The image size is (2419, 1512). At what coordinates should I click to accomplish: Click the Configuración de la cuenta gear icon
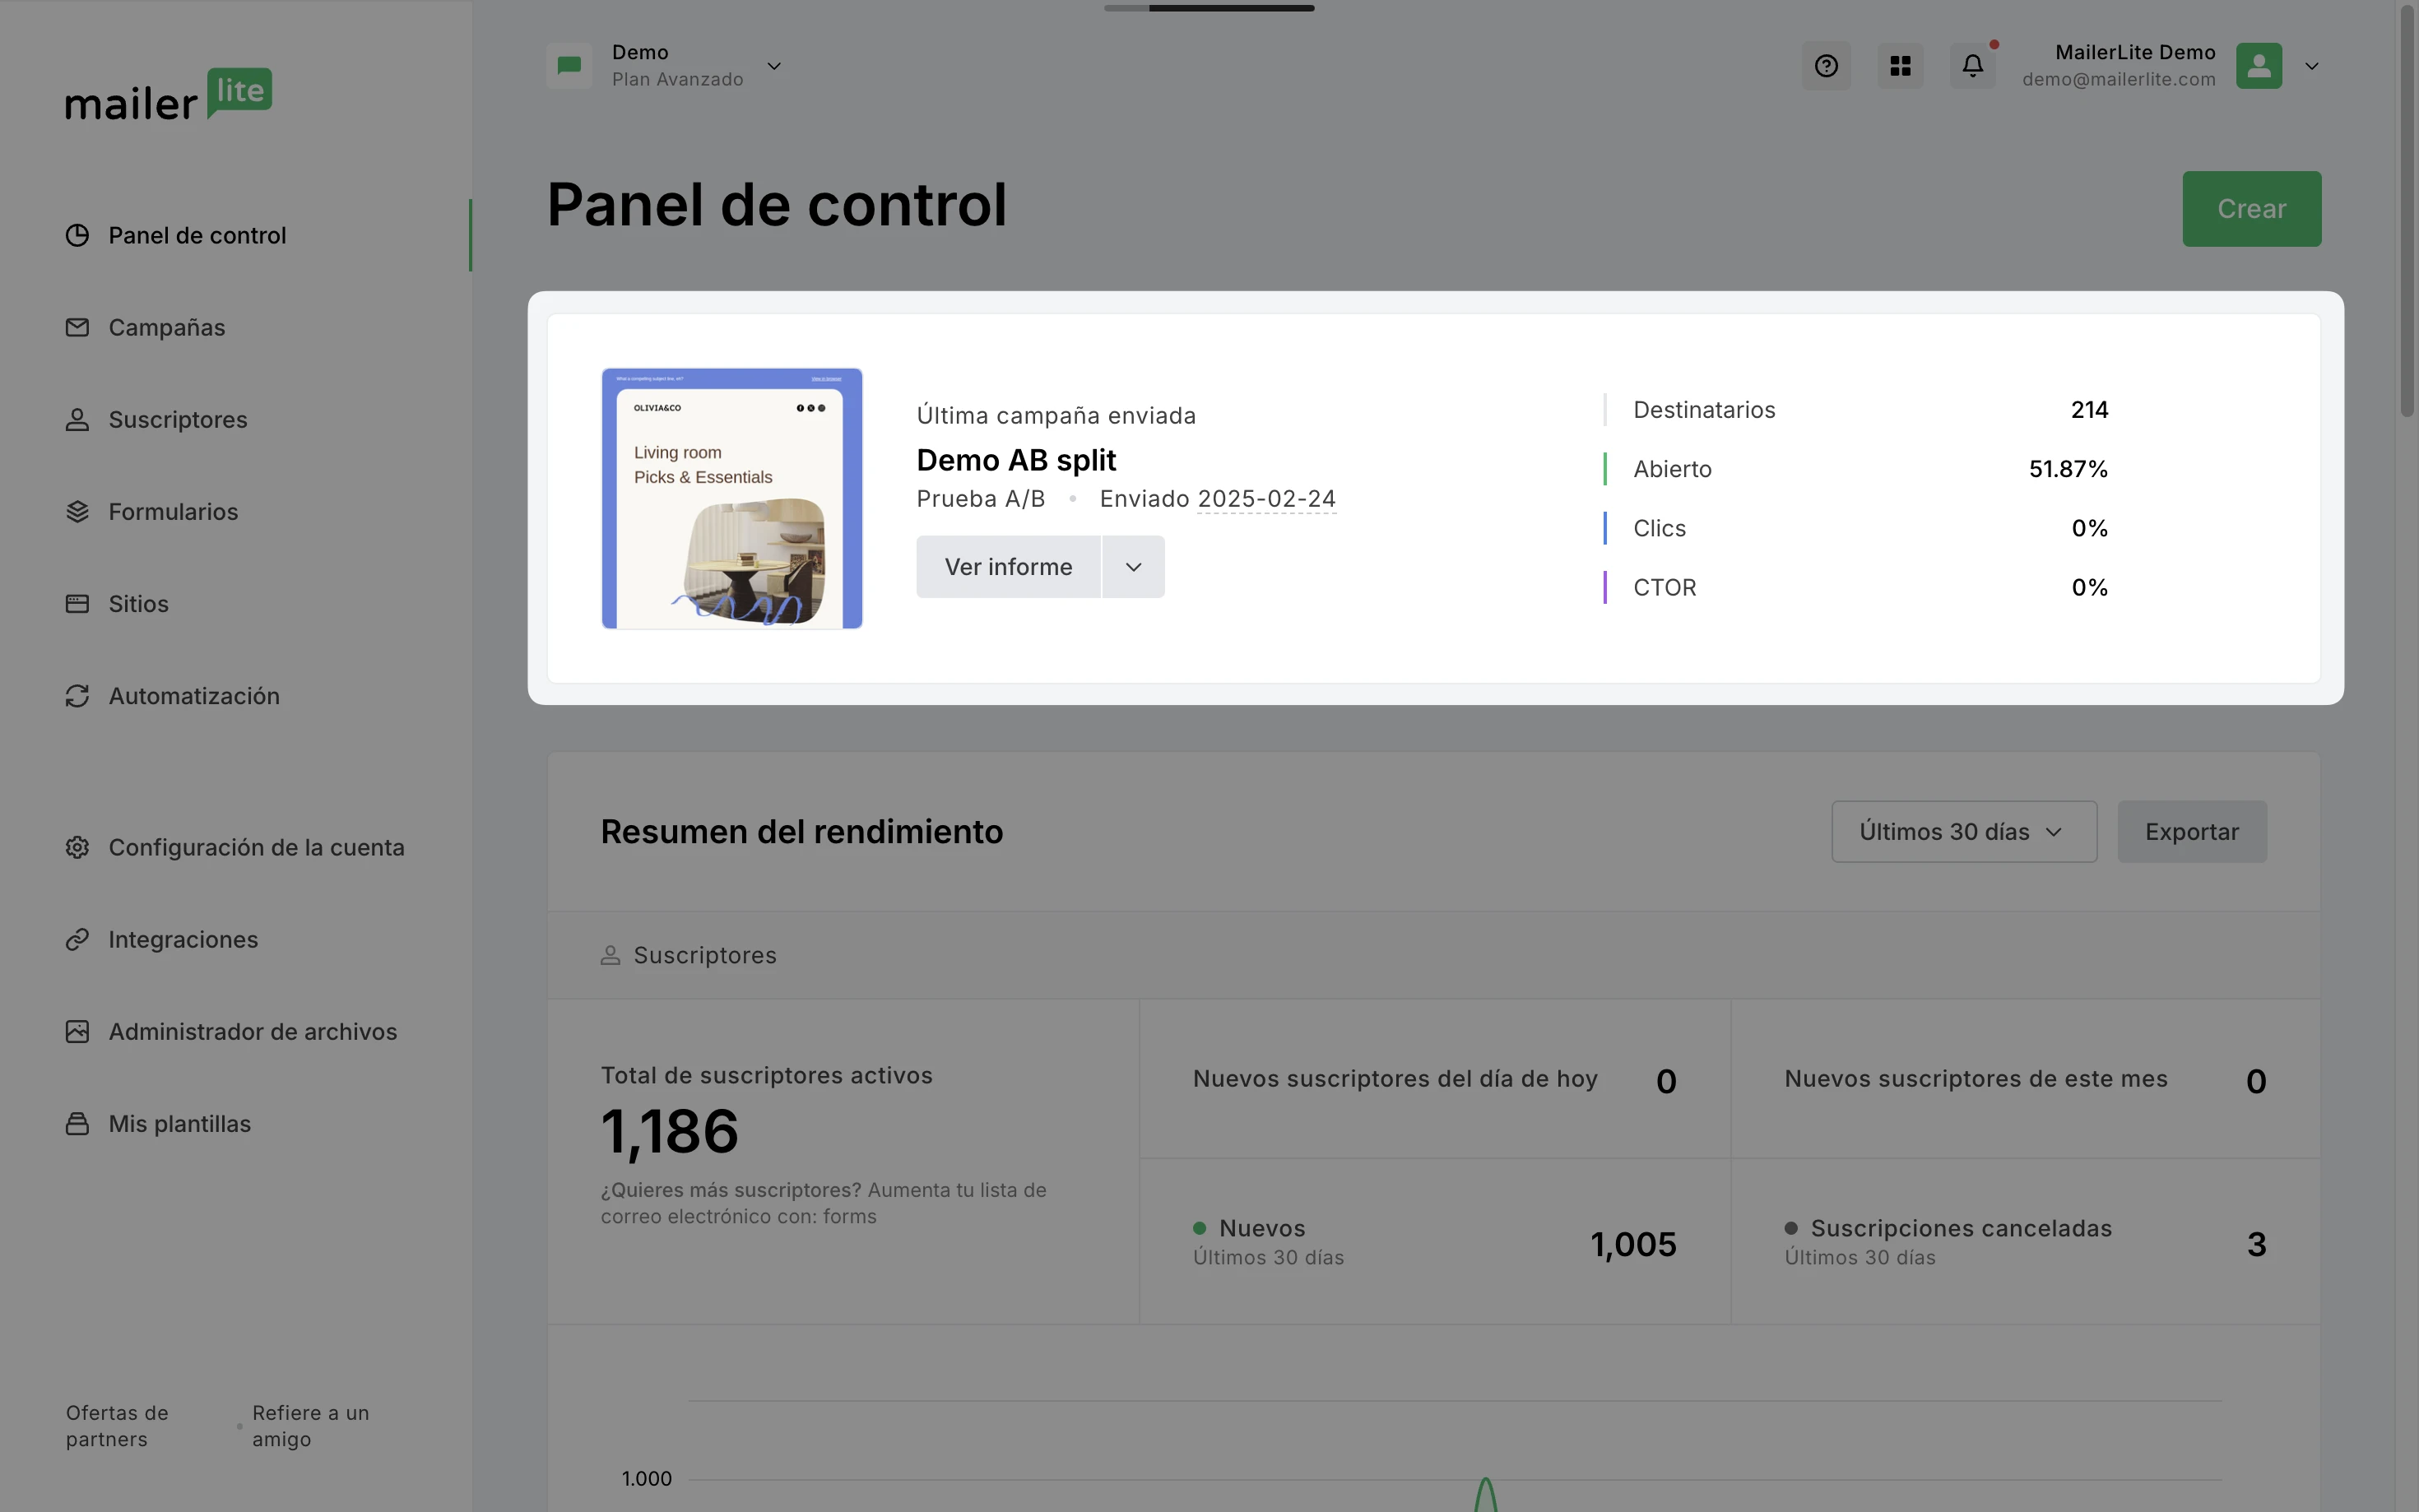point(77,847)
